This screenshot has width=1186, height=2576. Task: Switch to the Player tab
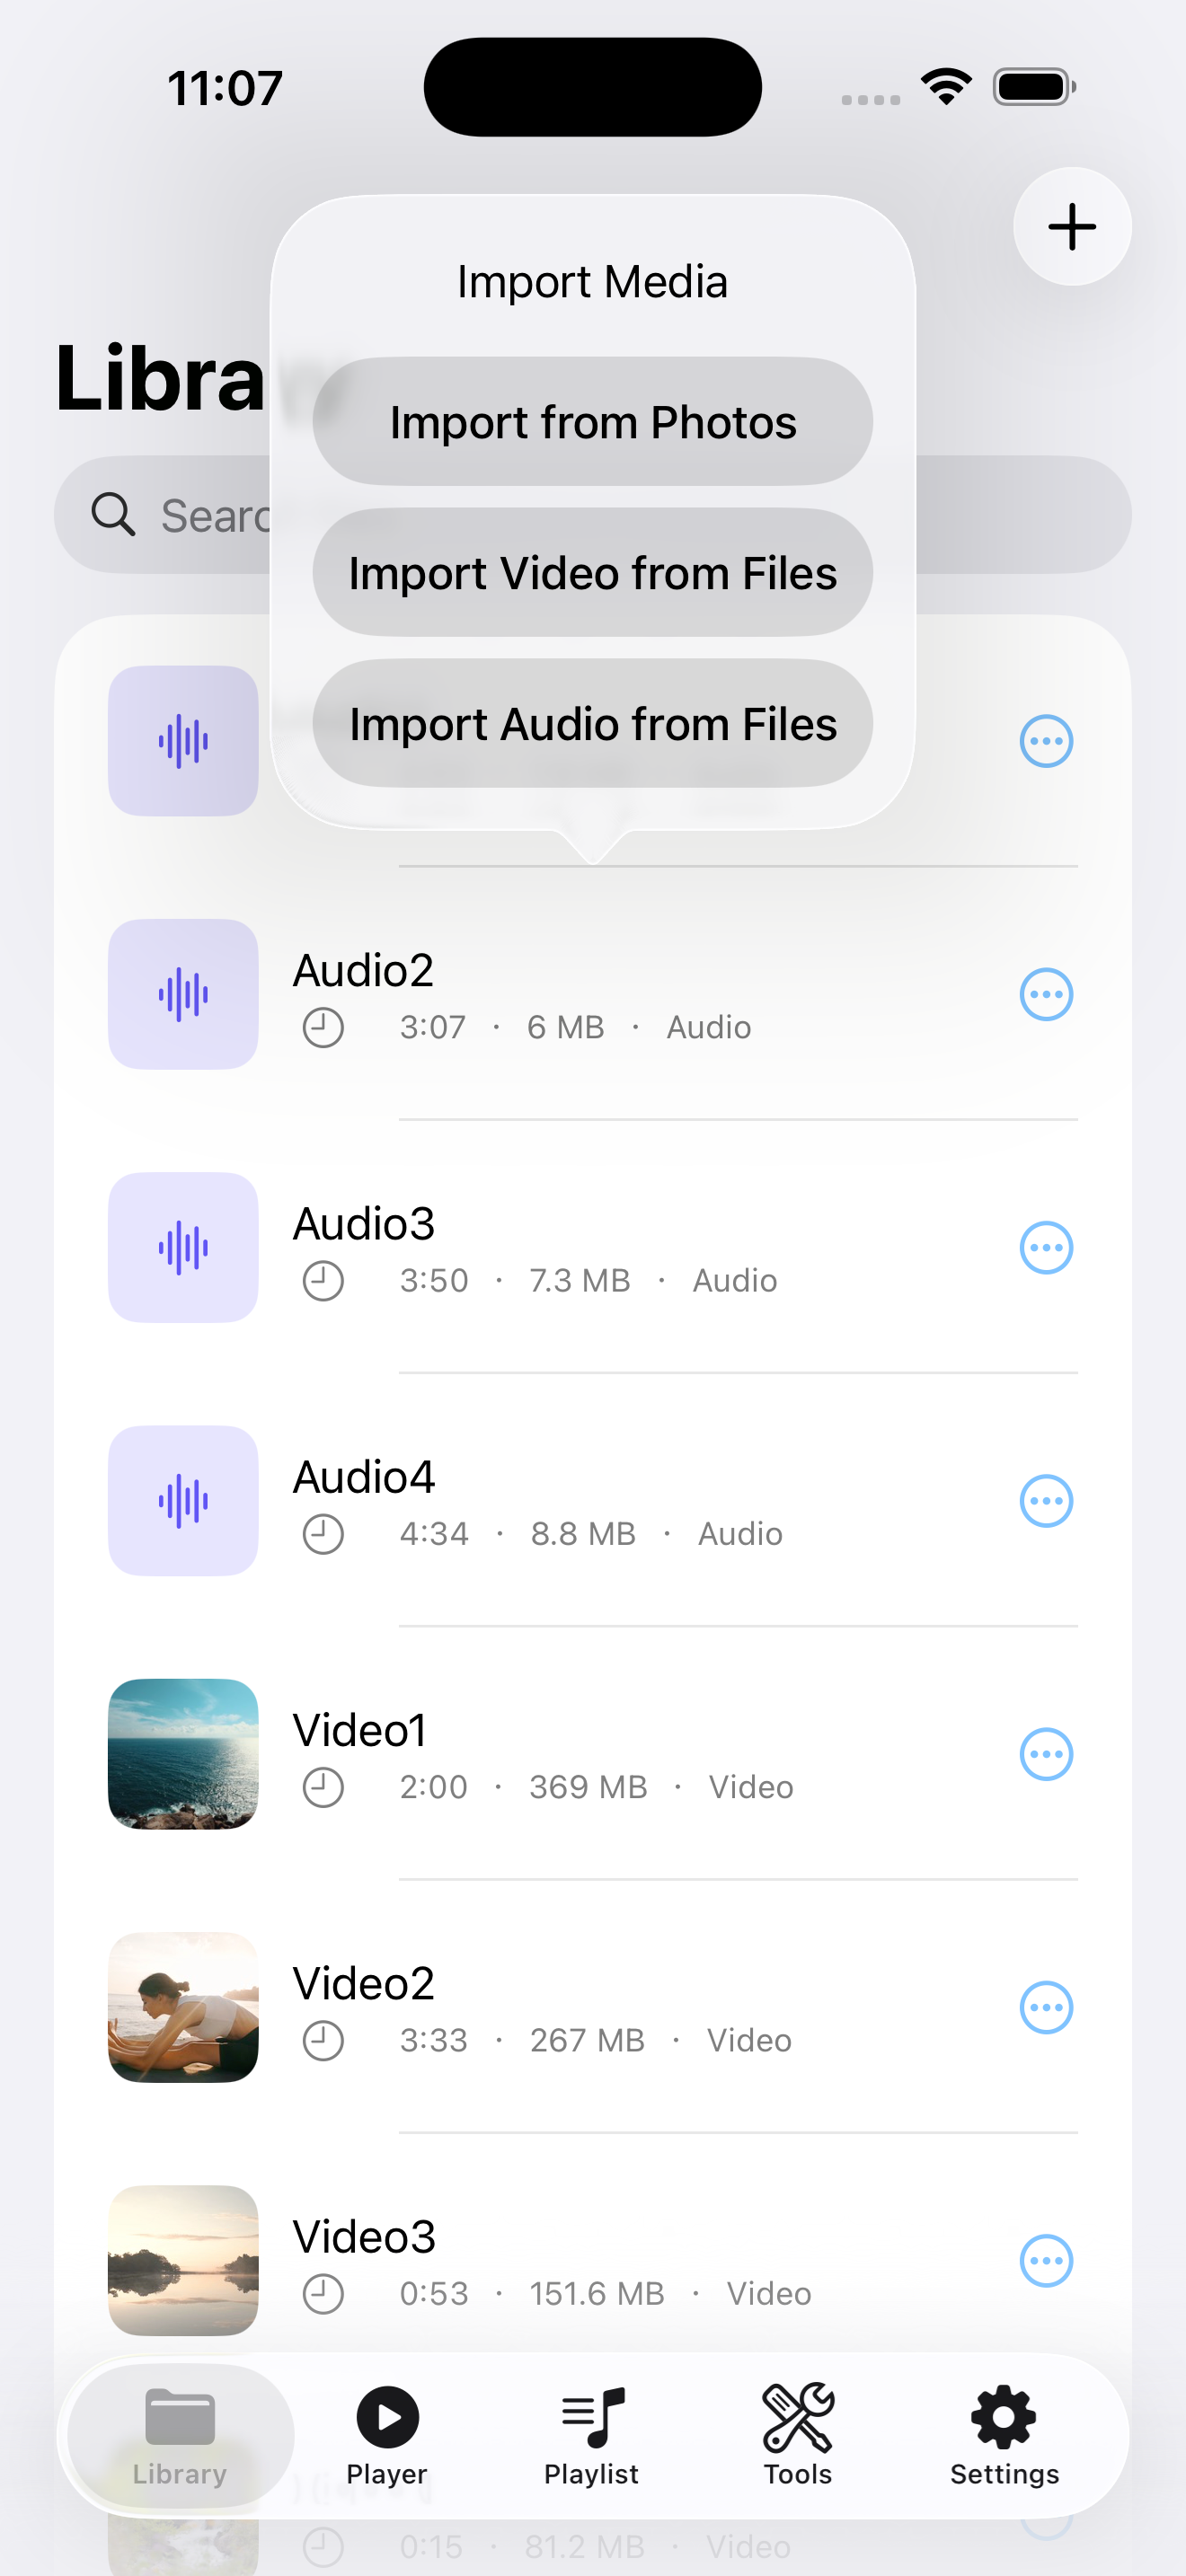click(387, 2436)
